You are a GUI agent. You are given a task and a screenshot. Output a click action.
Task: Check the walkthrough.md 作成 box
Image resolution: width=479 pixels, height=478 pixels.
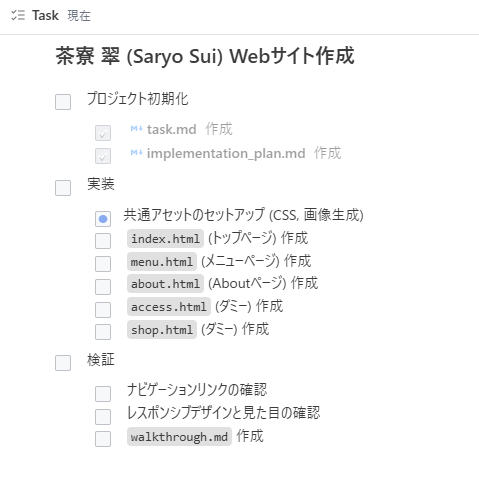click(103, 439)
